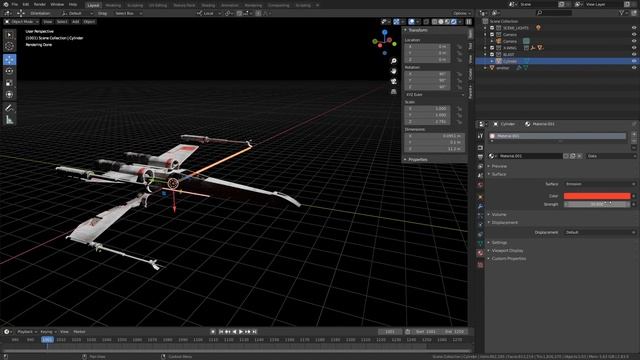Open the Displacement Default dropdown
Screen dimensions: 640x360
click(599, 232)
